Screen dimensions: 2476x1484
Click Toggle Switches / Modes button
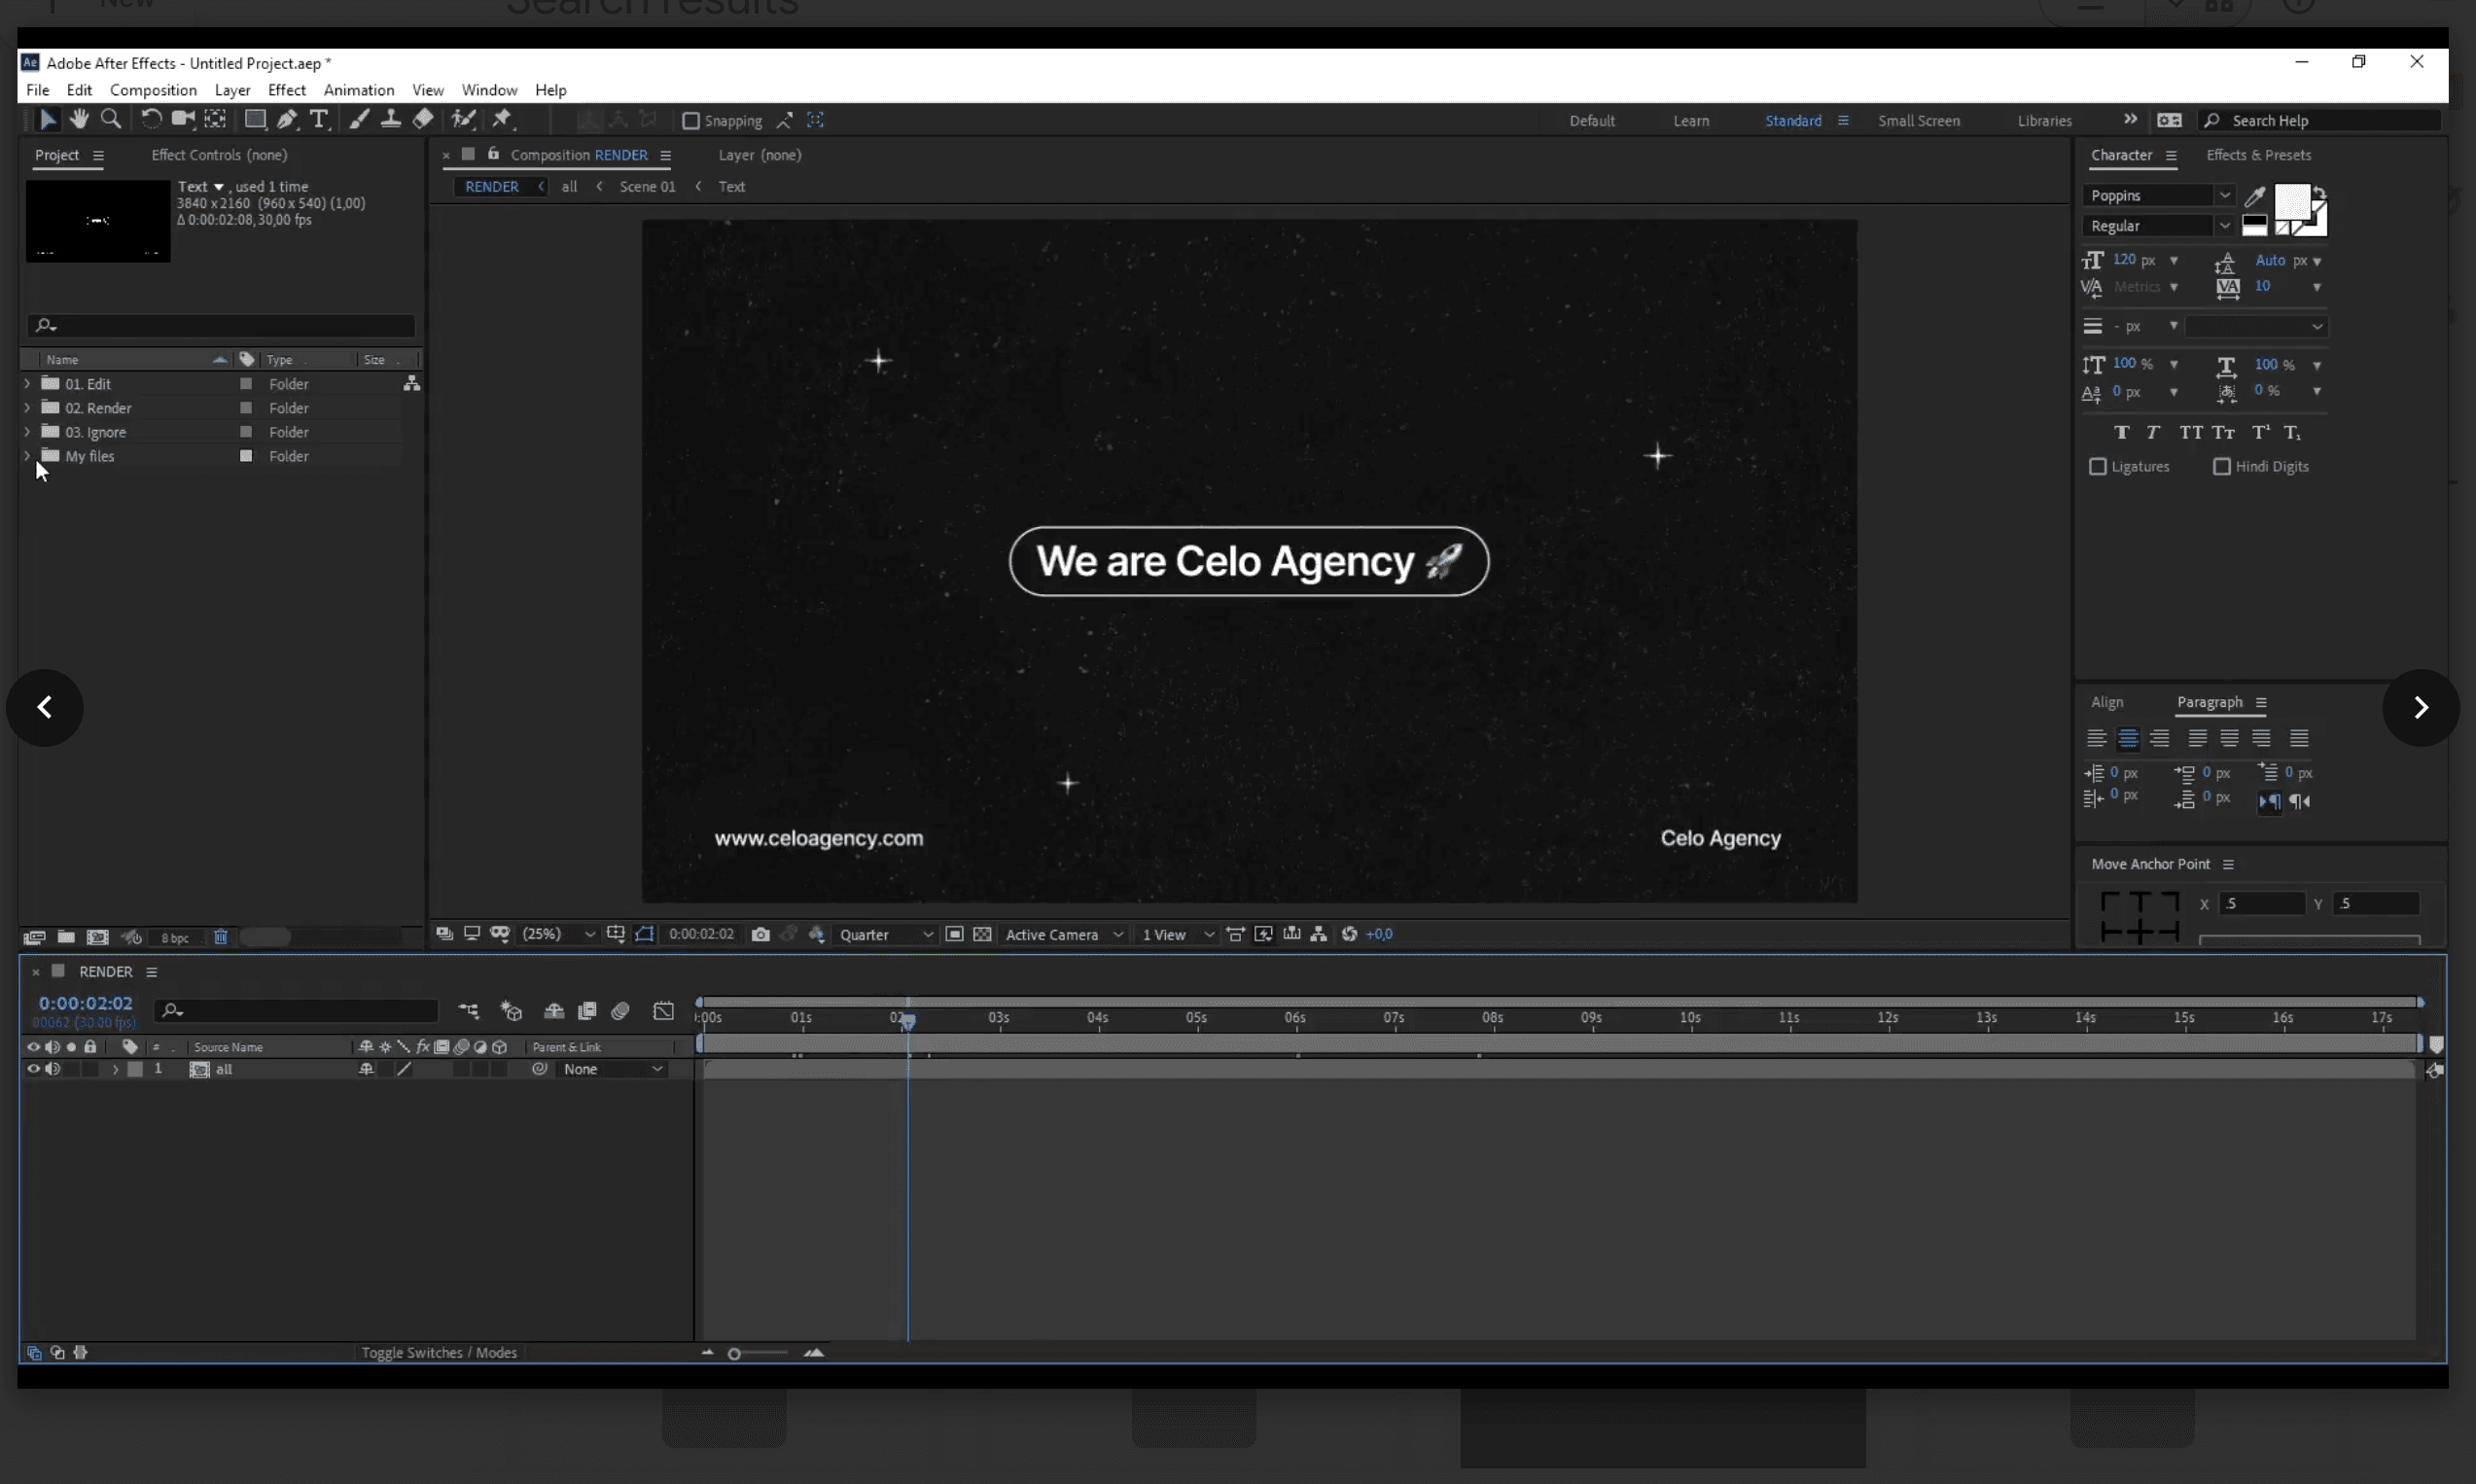tap(439, 1352)
